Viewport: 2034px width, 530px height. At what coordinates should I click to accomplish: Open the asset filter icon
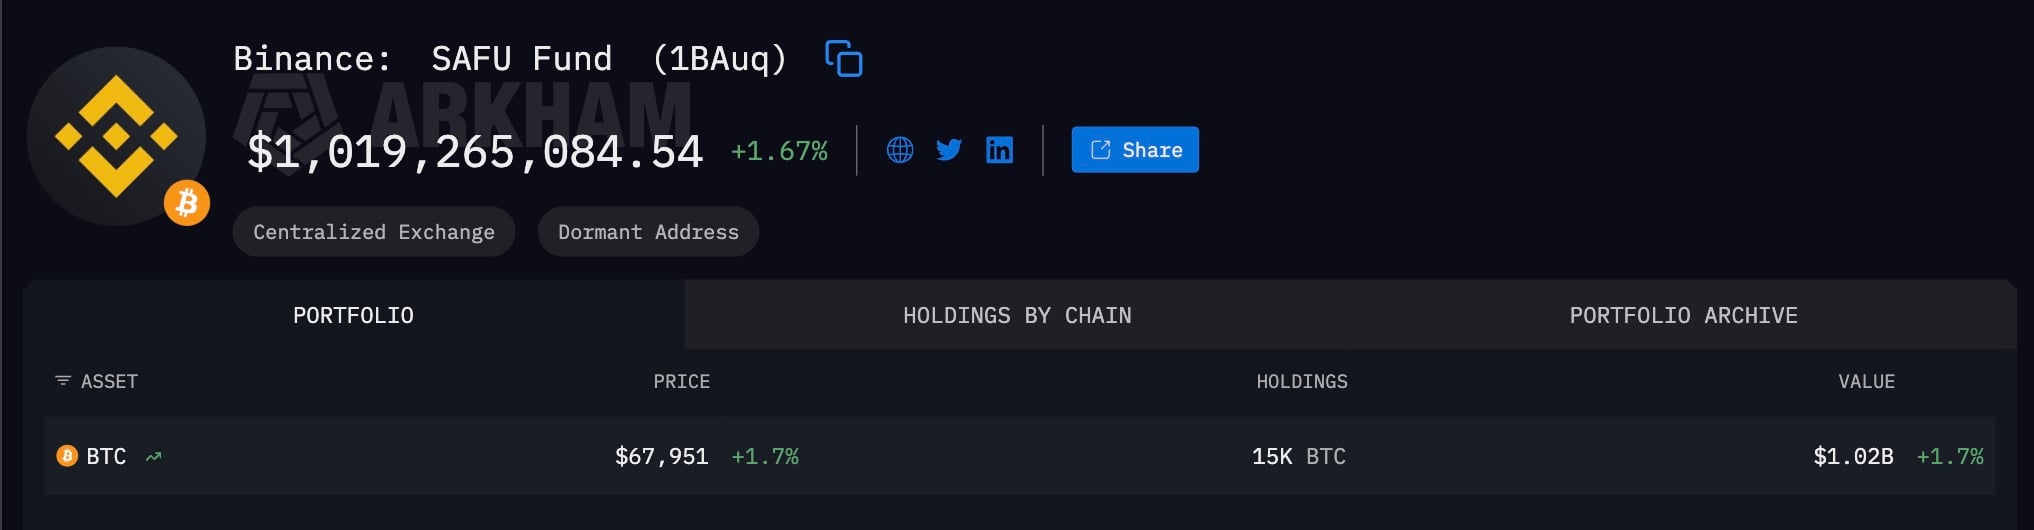63,381
